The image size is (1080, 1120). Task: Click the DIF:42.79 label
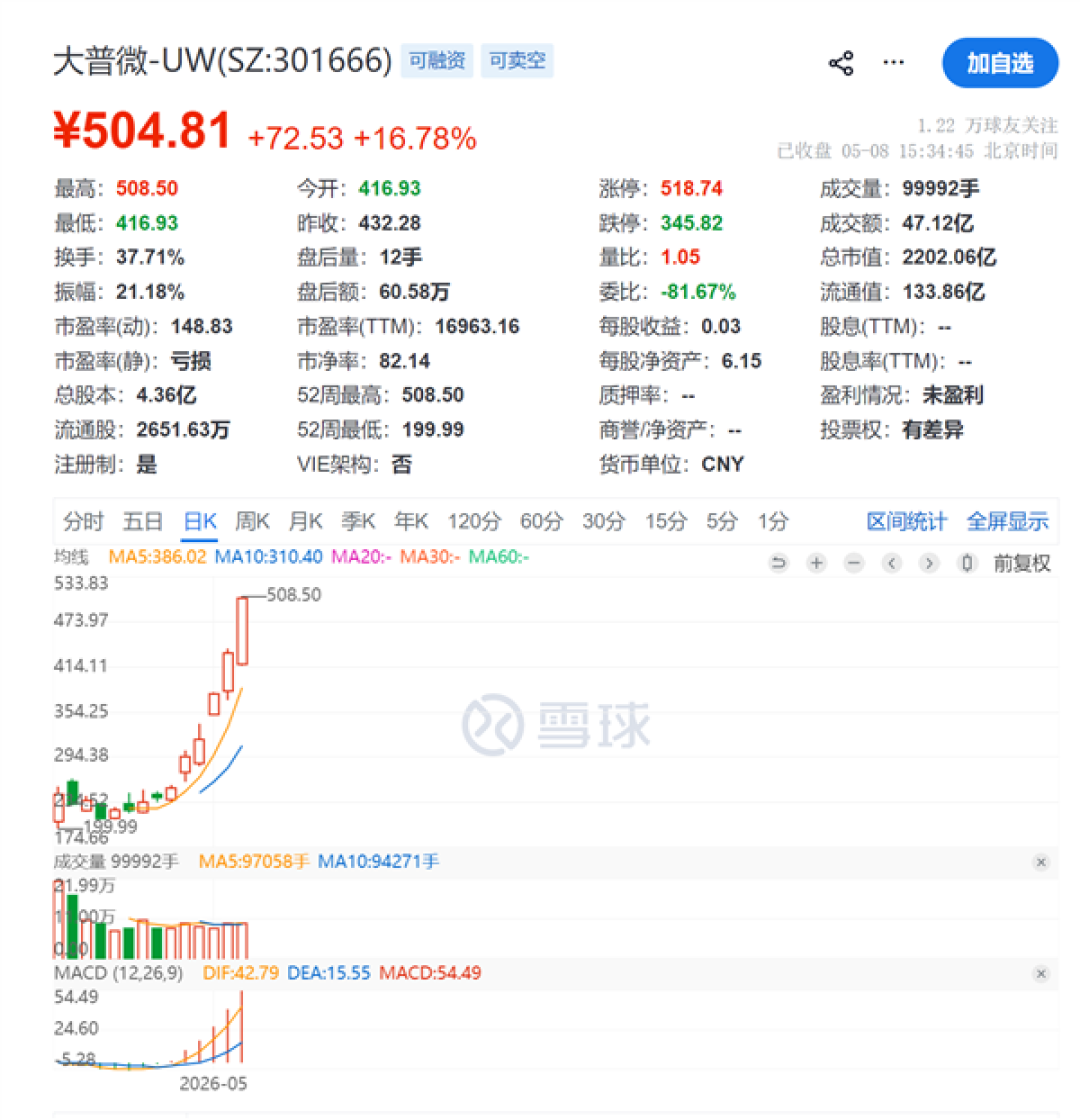coord(241,974)
